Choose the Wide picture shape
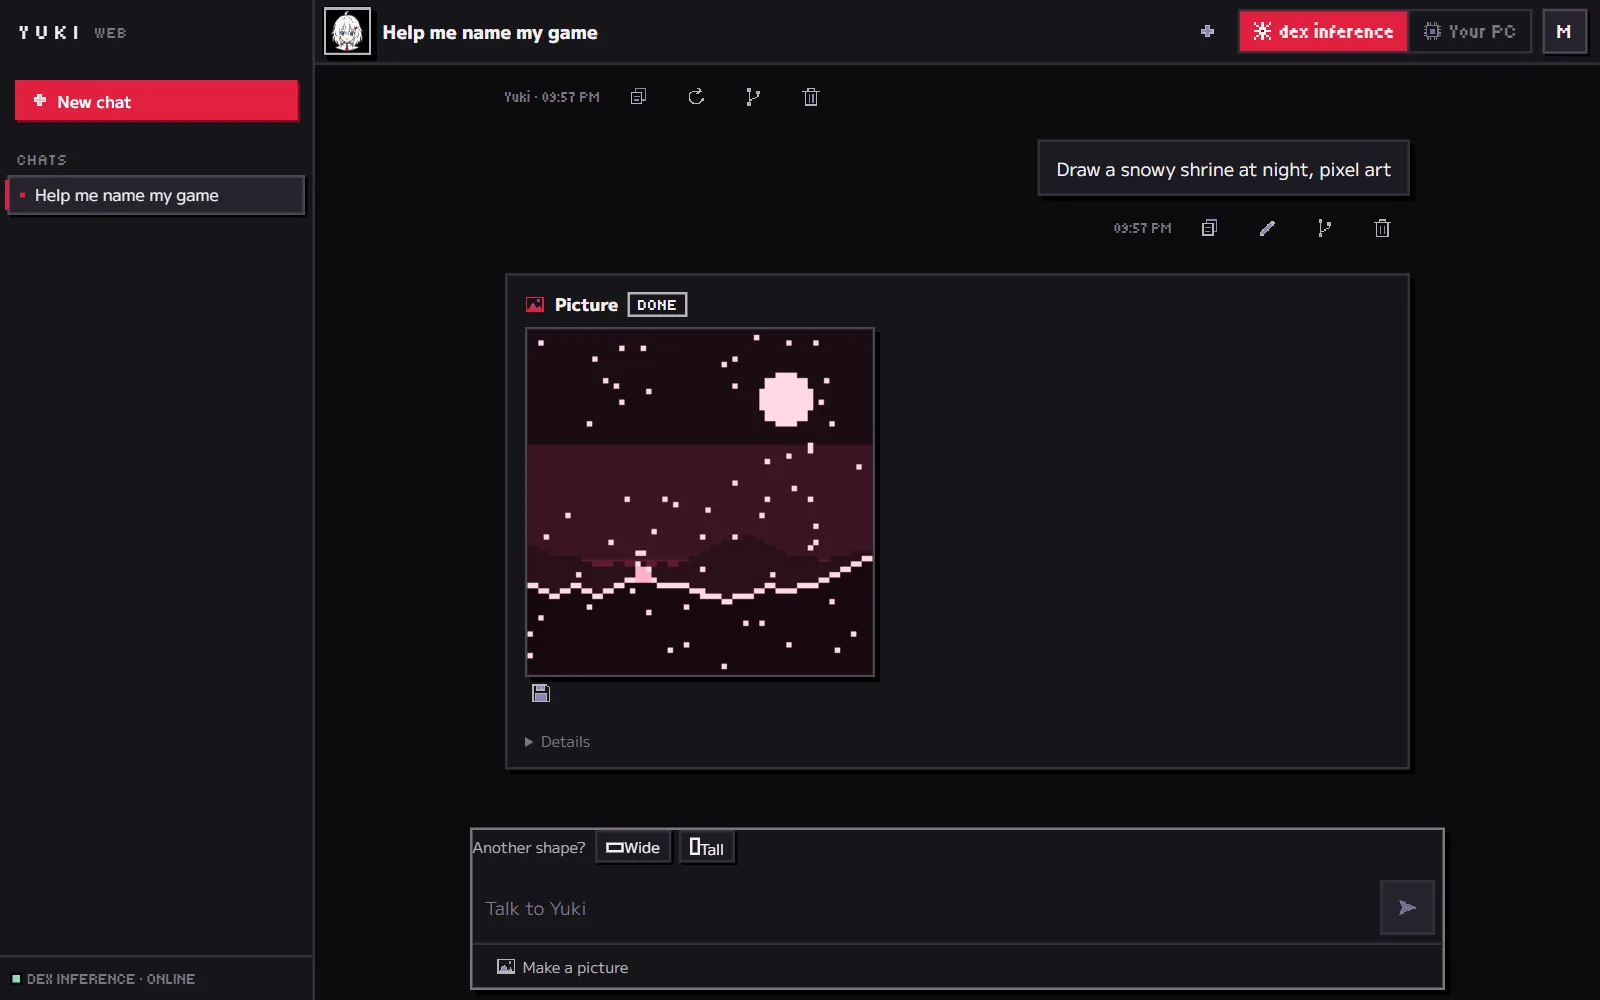Screen dimensions: 1600x1000 tap(633, 848)
